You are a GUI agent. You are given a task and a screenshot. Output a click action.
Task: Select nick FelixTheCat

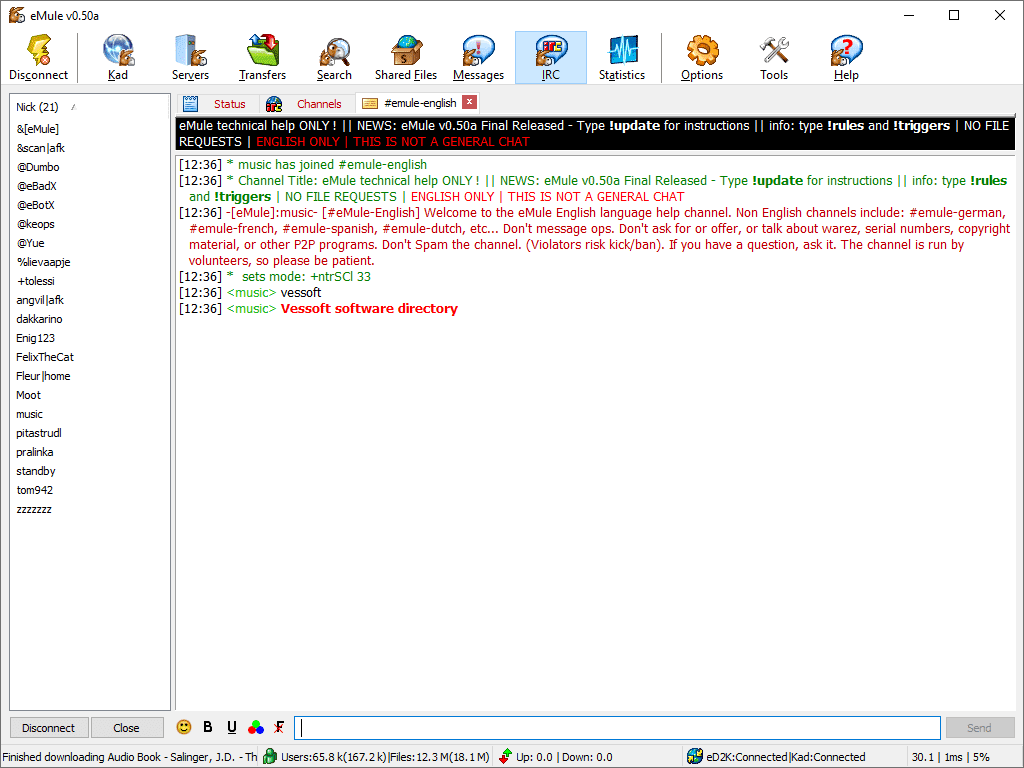pyautogui.click(x=45, y=357)
